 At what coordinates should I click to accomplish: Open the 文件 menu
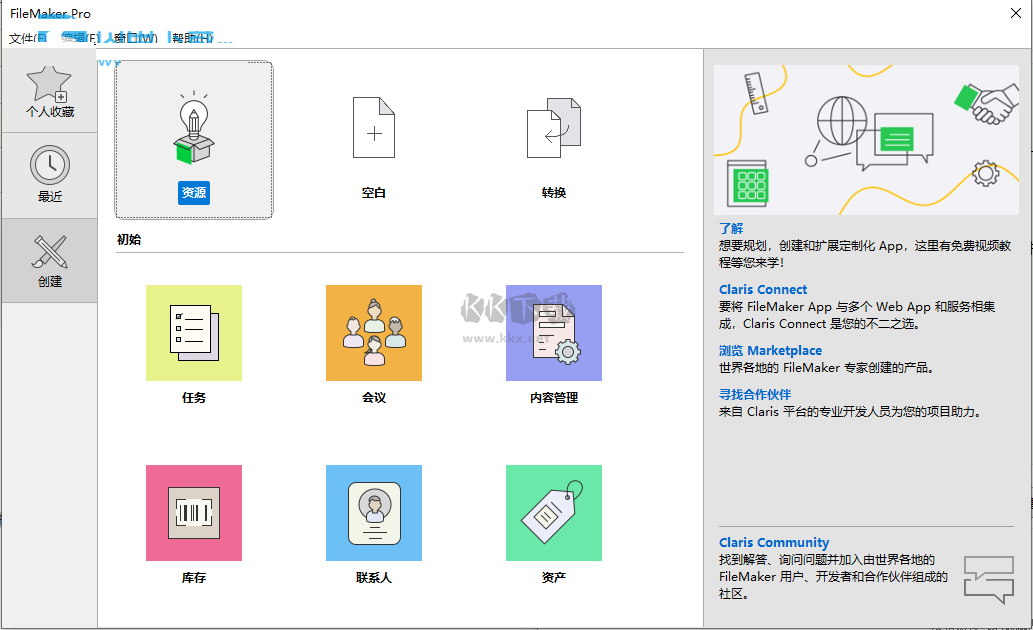20,37
